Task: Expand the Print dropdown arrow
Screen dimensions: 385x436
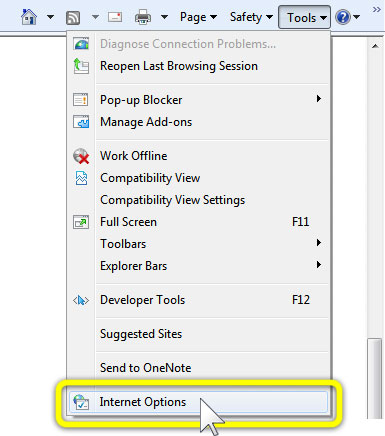Action: tap(164, 17)
